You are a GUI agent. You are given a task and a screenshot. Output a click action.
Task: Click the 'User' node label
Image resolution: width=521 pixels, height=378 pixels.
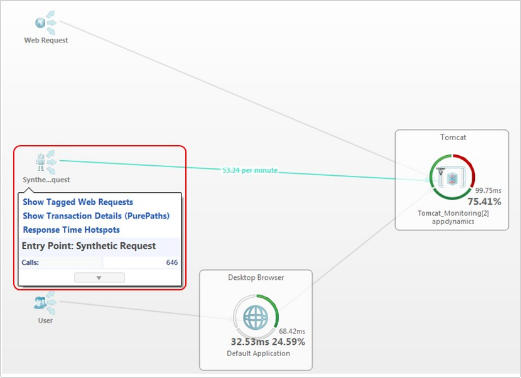coord(45,321)
